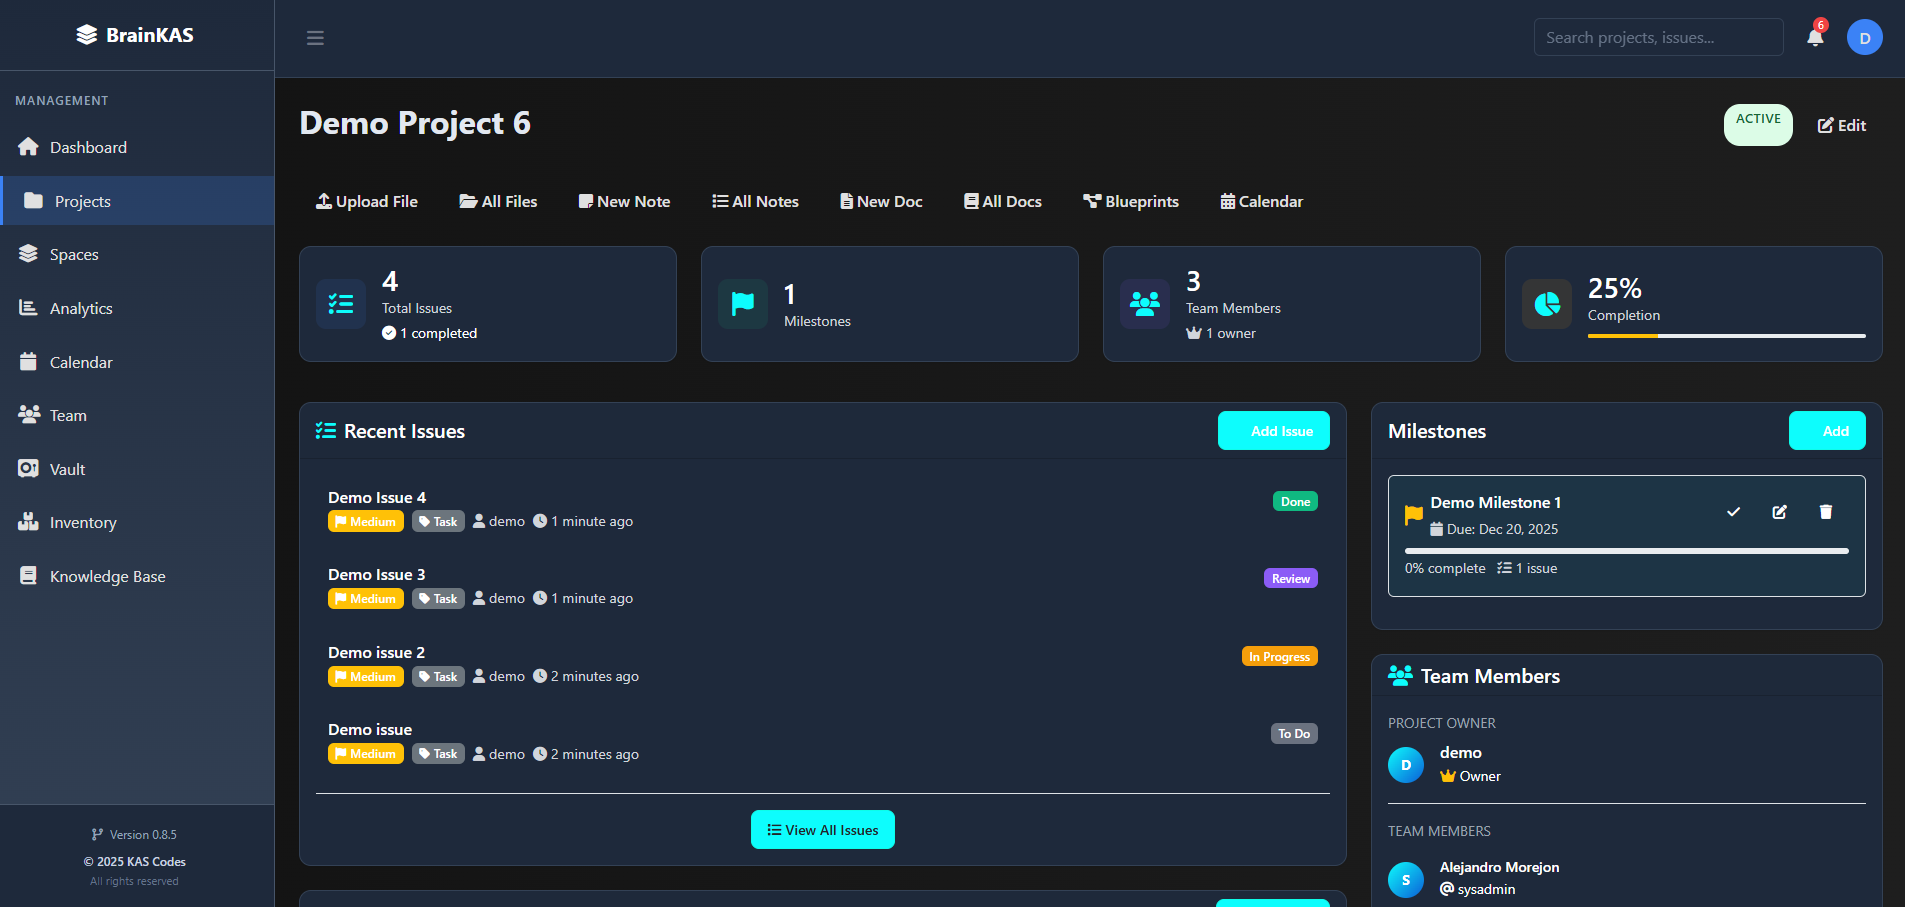Open the Vault sidebar item
The image size is (1905, 907).
coord(67,469)
